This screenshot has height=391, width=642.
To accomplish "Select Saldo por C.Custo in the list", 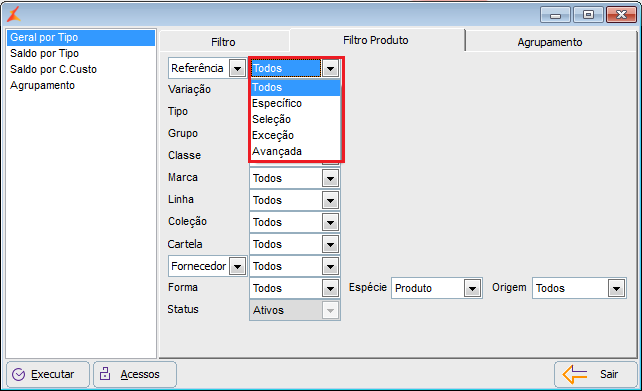I will pyautogui.click(x=53, y=69).
